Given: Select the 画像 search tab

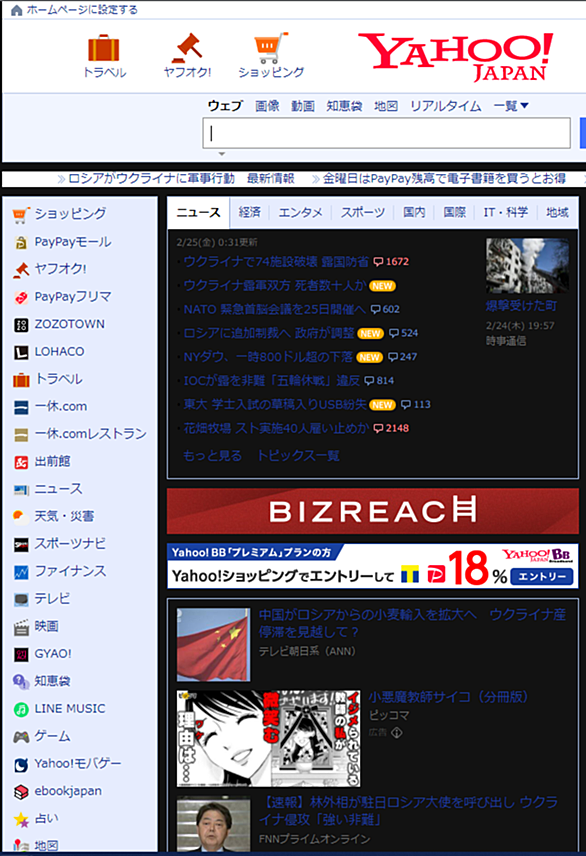Looking at the screenshot, I should [x=267, y=106].
